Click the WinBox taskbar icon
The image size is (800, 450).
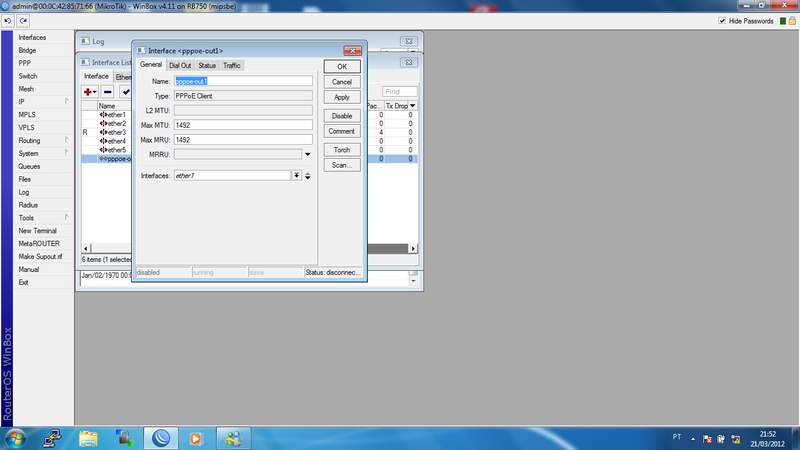pos(161,438)
